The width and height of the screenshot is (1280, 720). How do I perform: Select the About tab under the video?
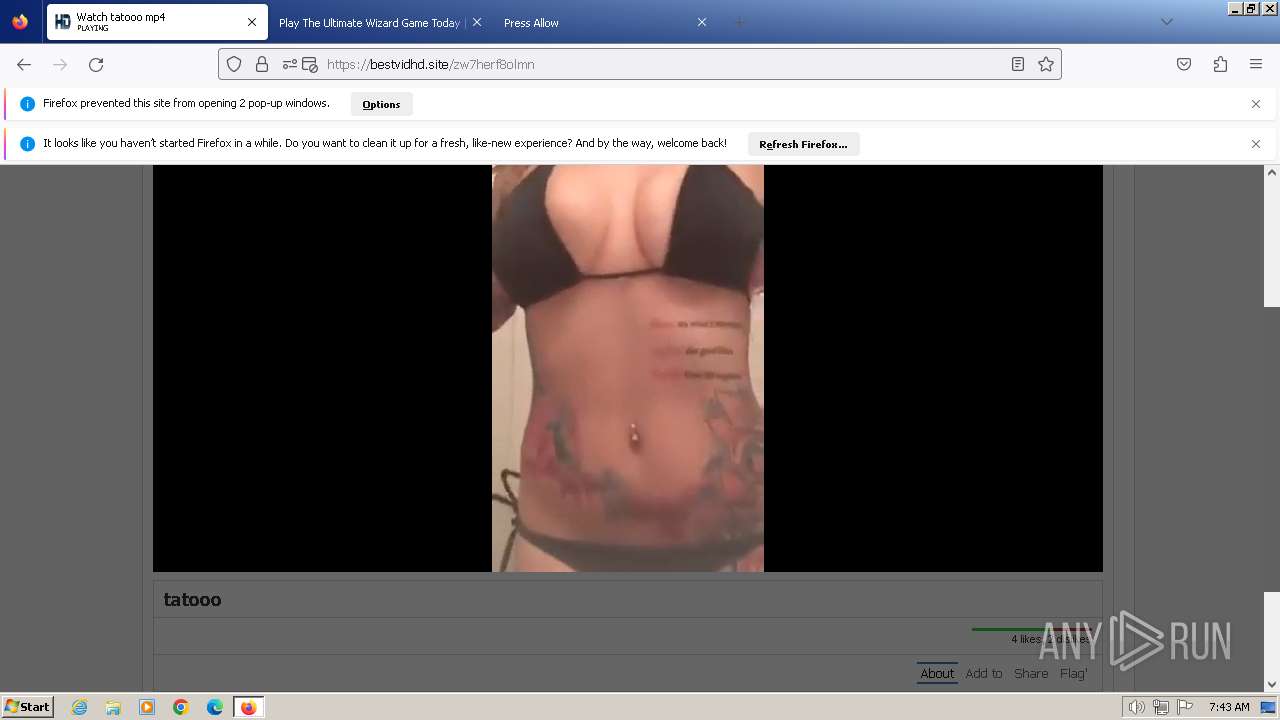coord(937,674)
